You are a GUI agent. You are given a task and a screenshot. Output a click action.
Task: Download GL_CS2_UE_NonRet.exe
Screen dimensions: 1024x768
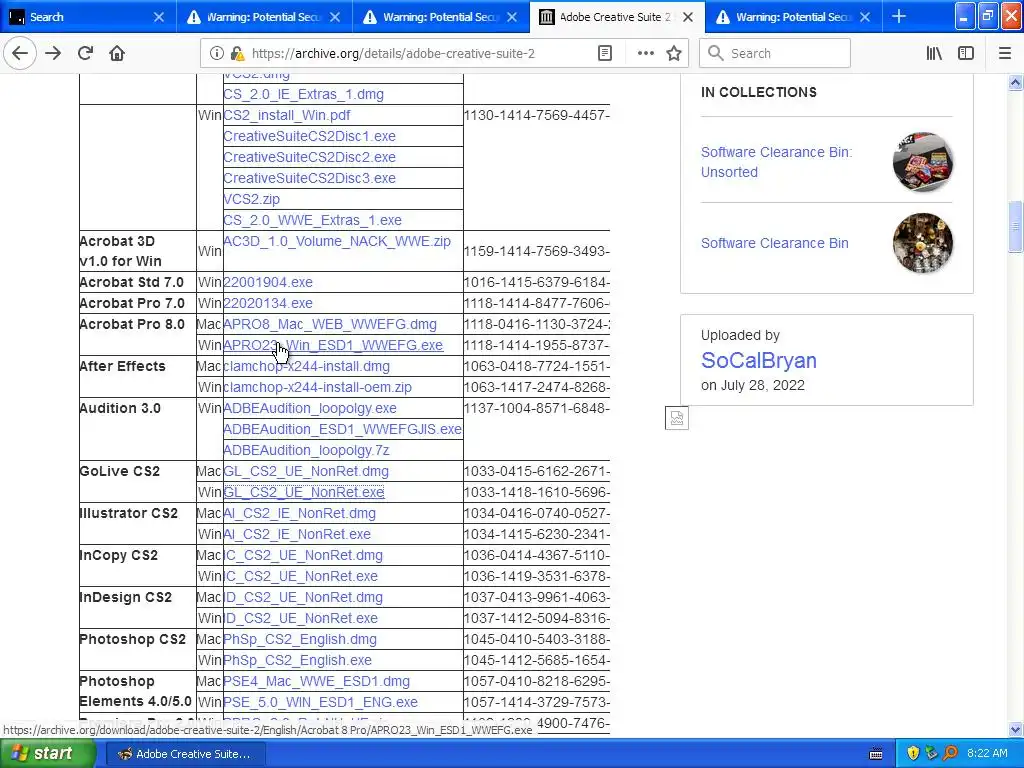click(304, 492)
